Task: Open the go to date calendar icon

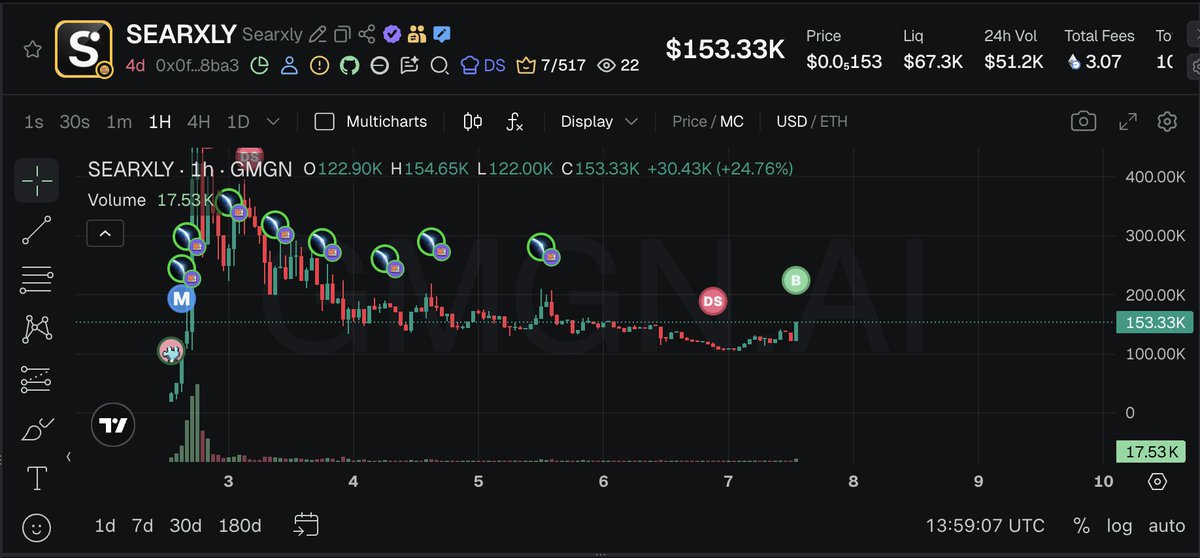Action: point(306,525)
